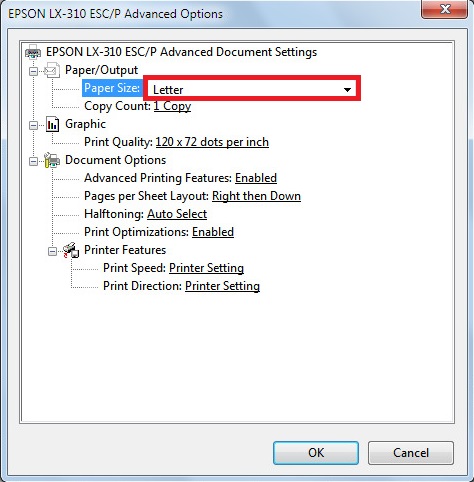Click the Document Options printer icon
Screen dimensions: 474x482
coord(52,160)
